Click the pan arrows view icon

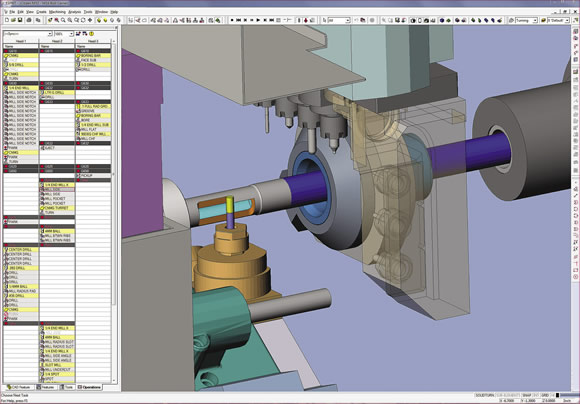(x=90, y=20)
